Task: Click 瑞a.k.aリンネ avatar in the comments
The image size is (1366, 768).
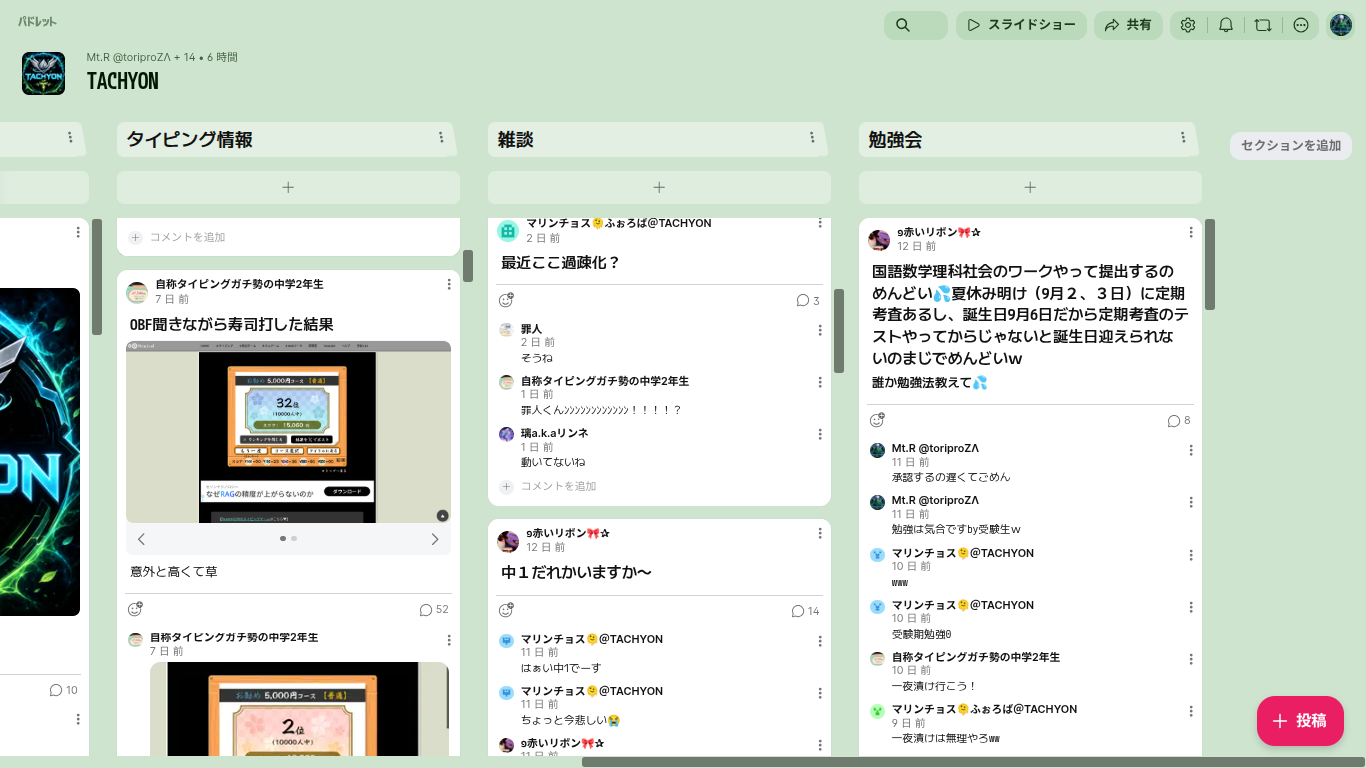Action: (x=506, y=434)
